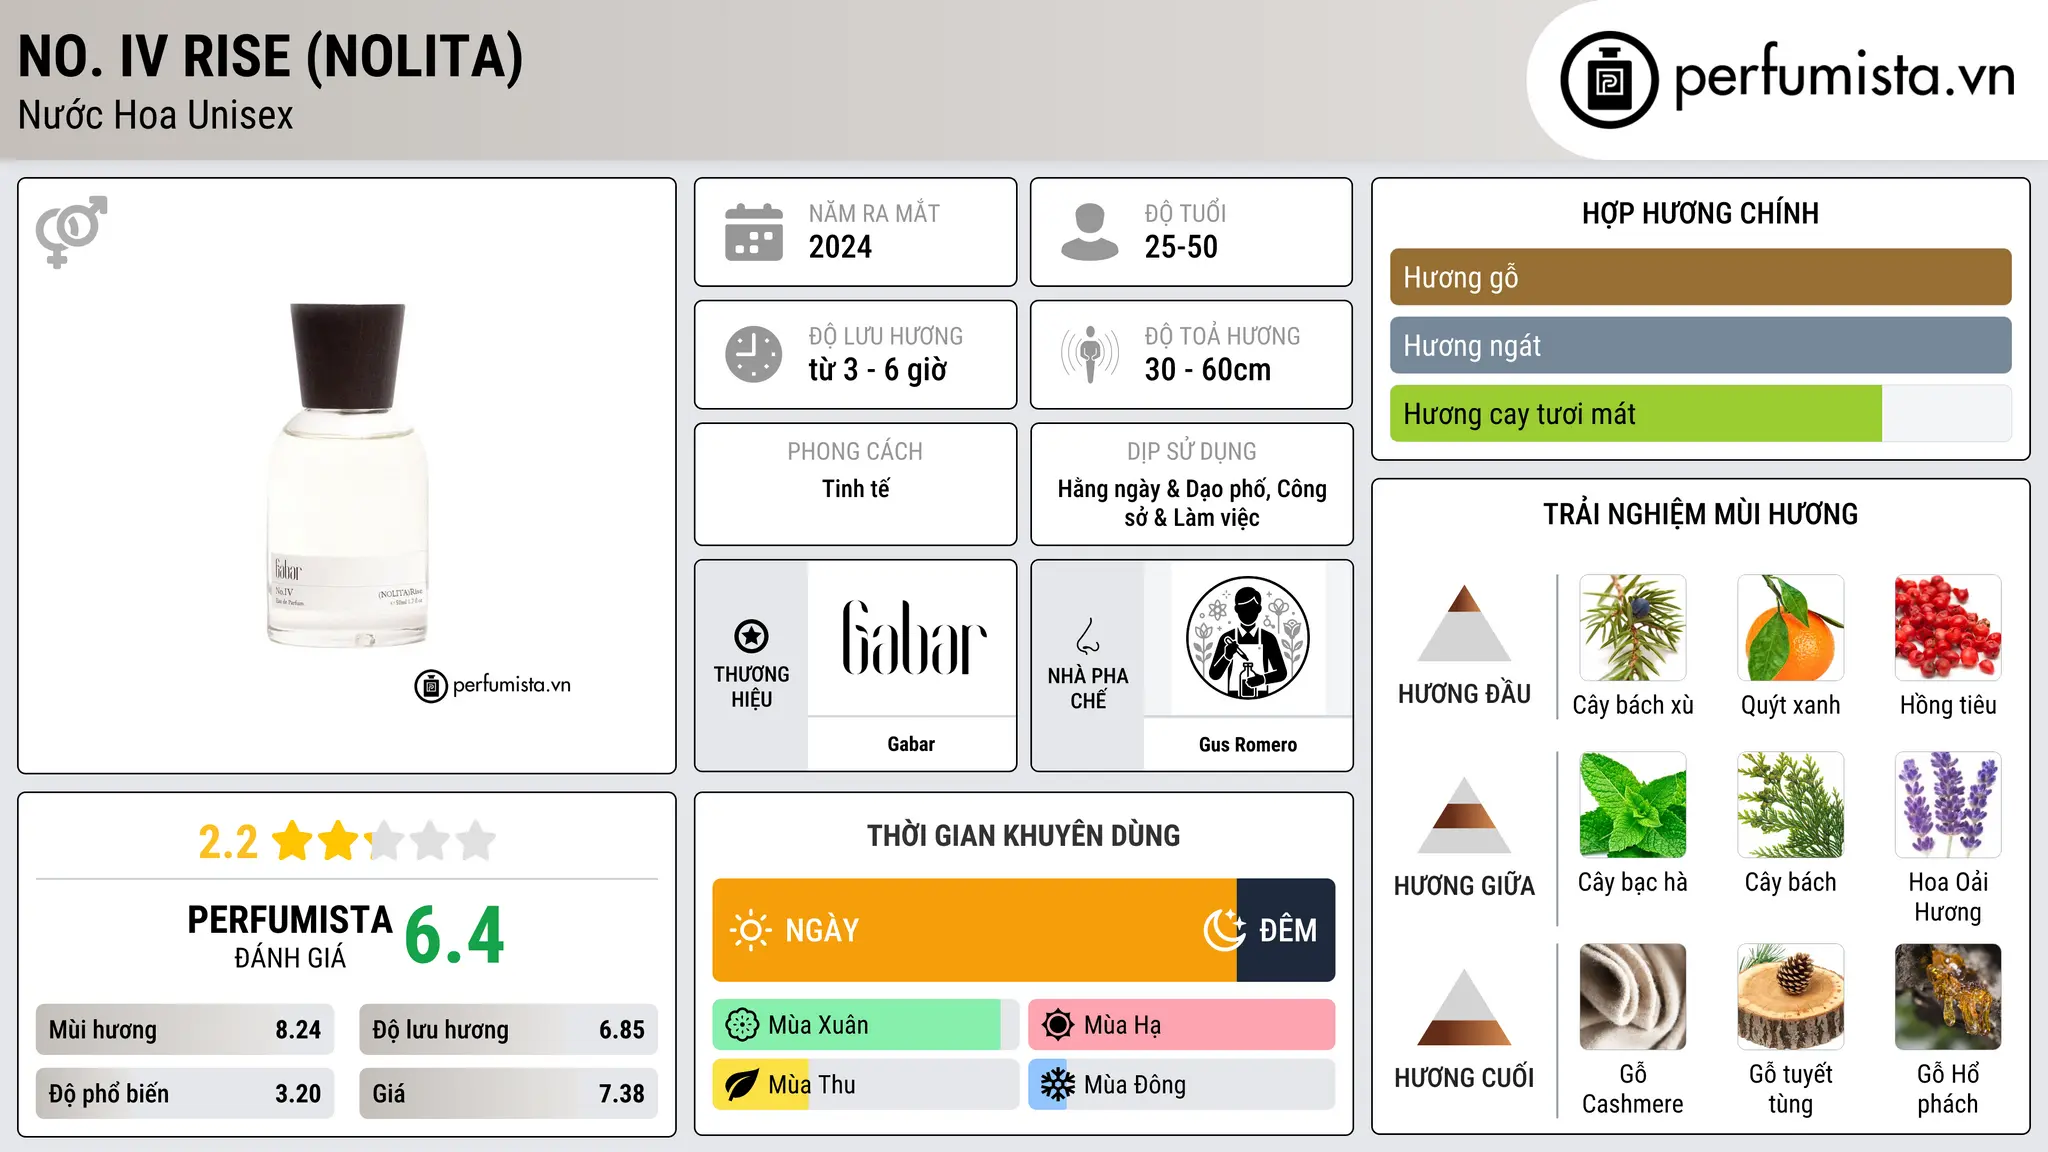Click the Hợp hương chính heading
Image resolution: width=2048 pixels, height=1152 pixels.
[x=1700, y=213]
